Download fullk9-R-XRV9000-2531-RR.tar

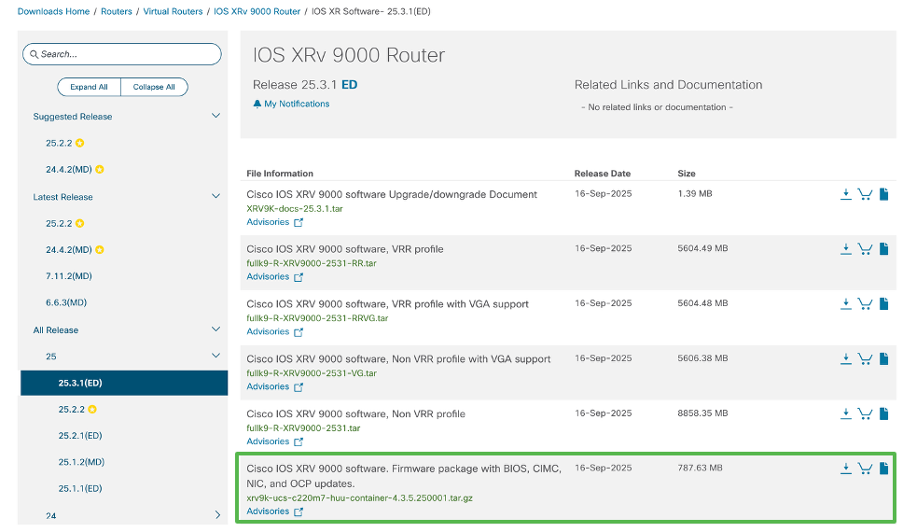(x=845, y=249)
